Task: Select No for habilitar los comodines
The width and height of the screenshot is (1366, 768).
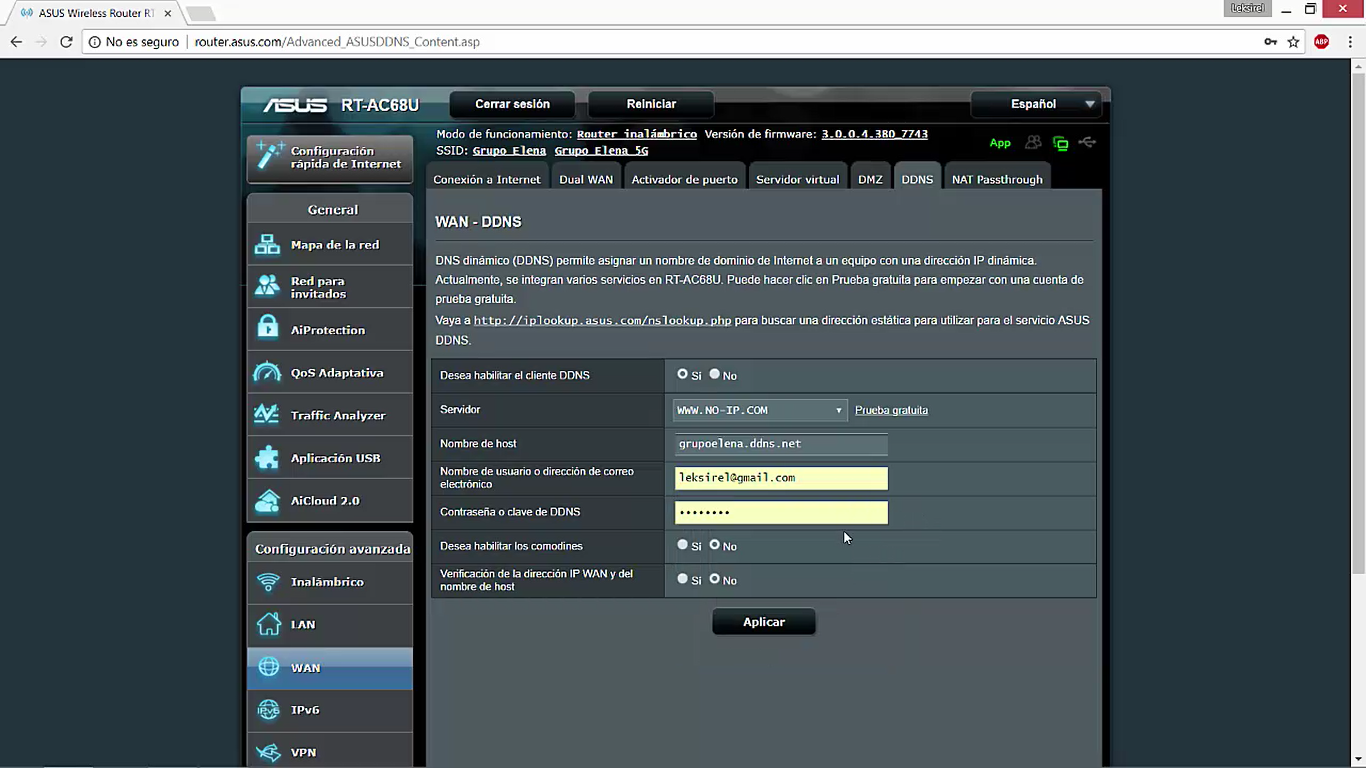Action: coord(714,545)
